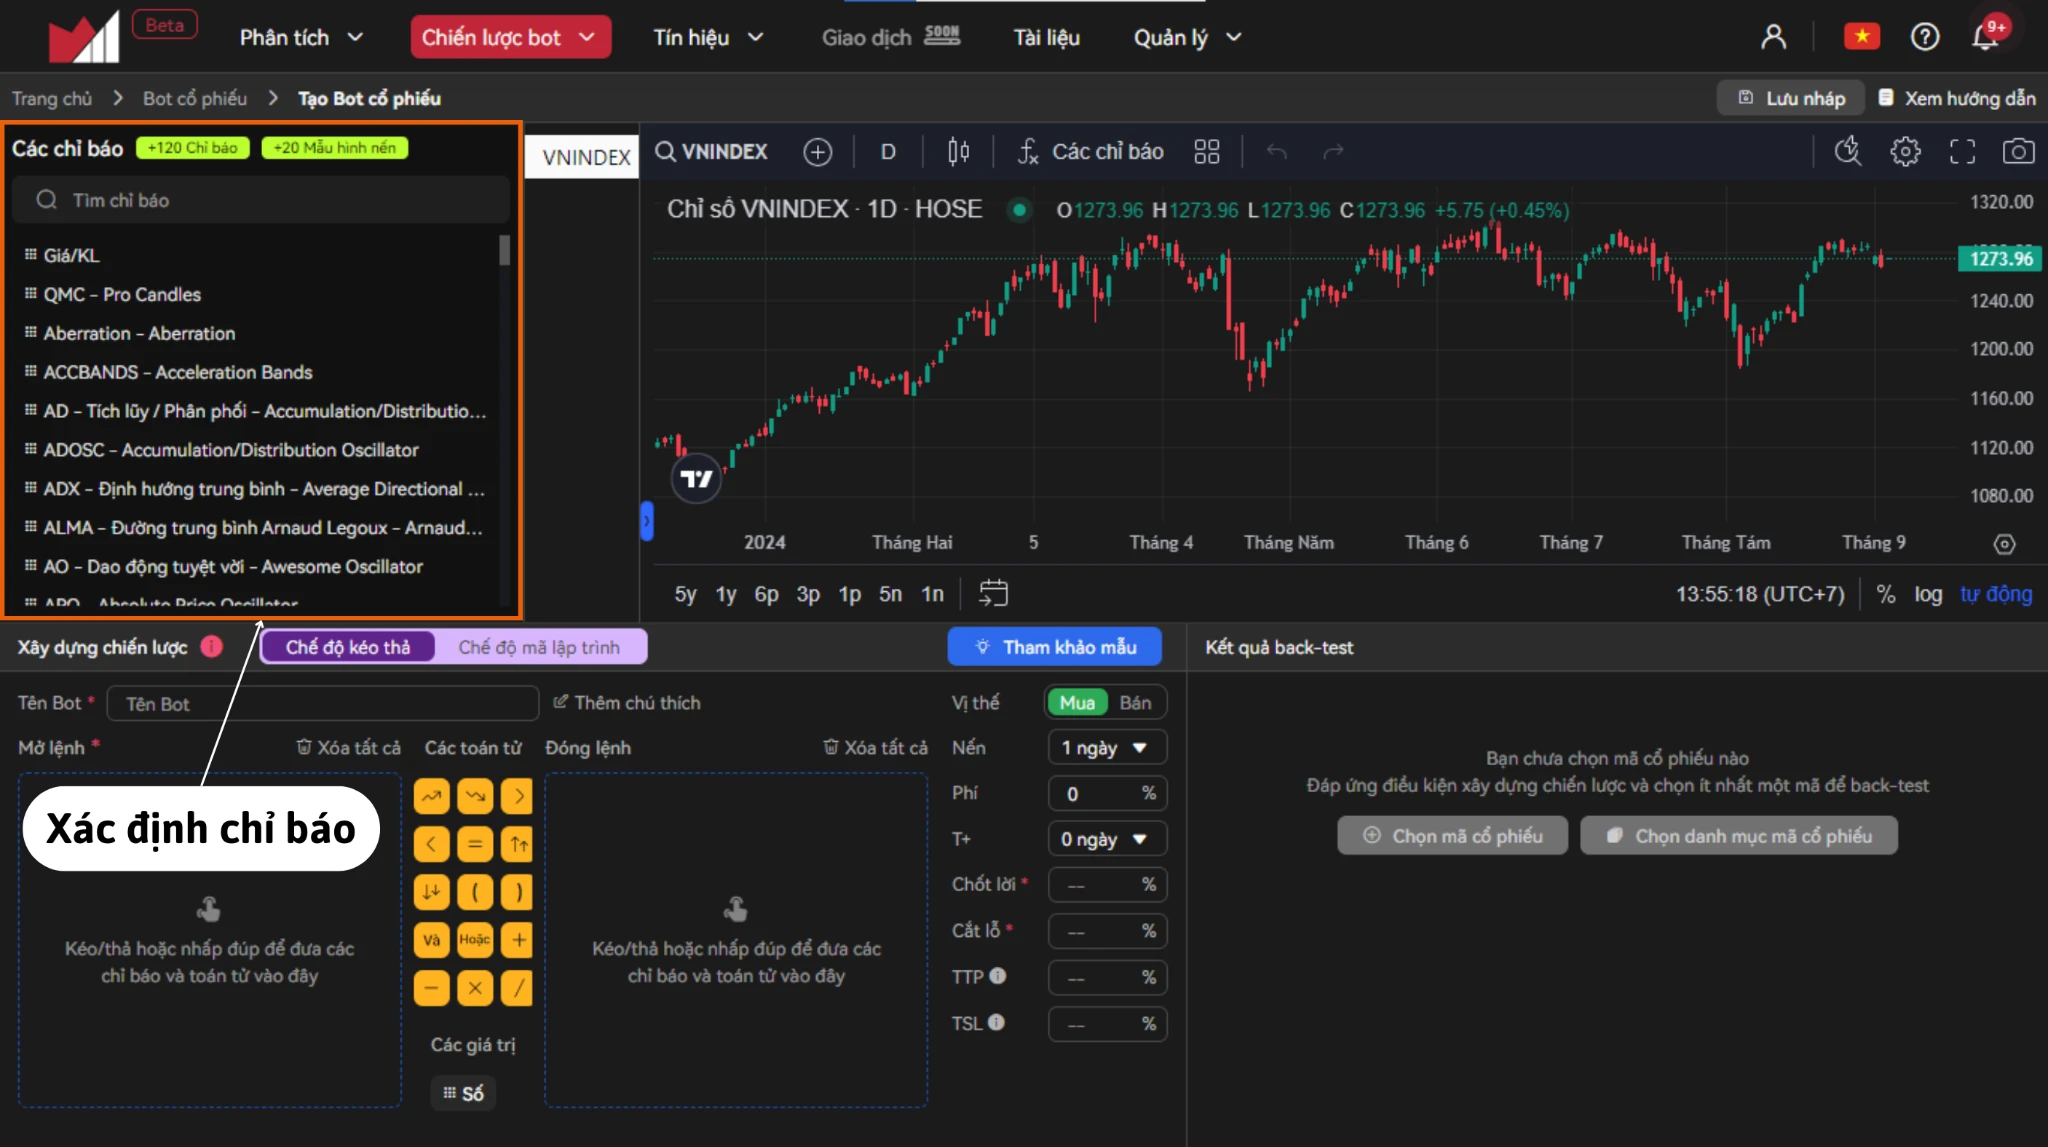Insert the crossing-up operator
The image size is (2048, 1147).
point(431,797)
